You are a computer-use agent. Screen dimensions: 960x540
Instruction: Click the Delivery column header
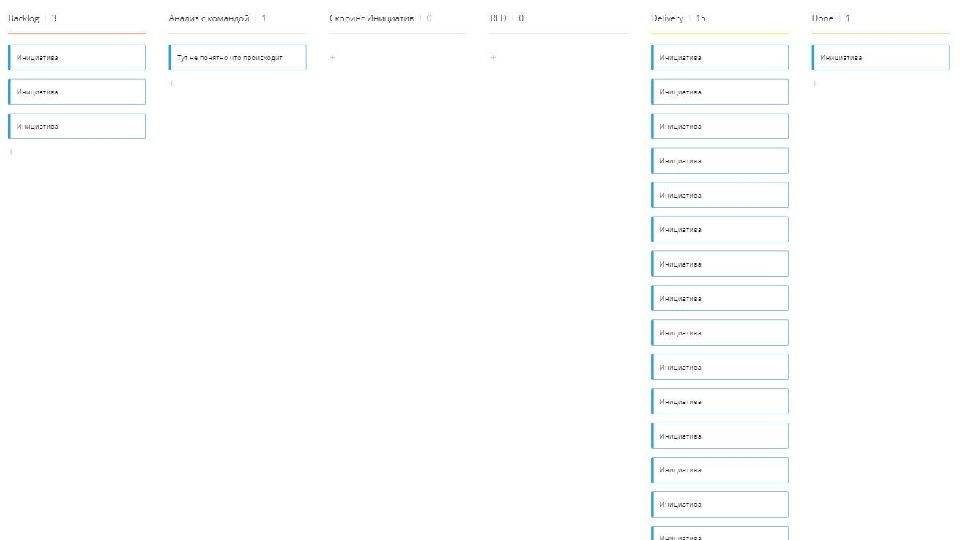pyautogui.click(x=670, y=18)
